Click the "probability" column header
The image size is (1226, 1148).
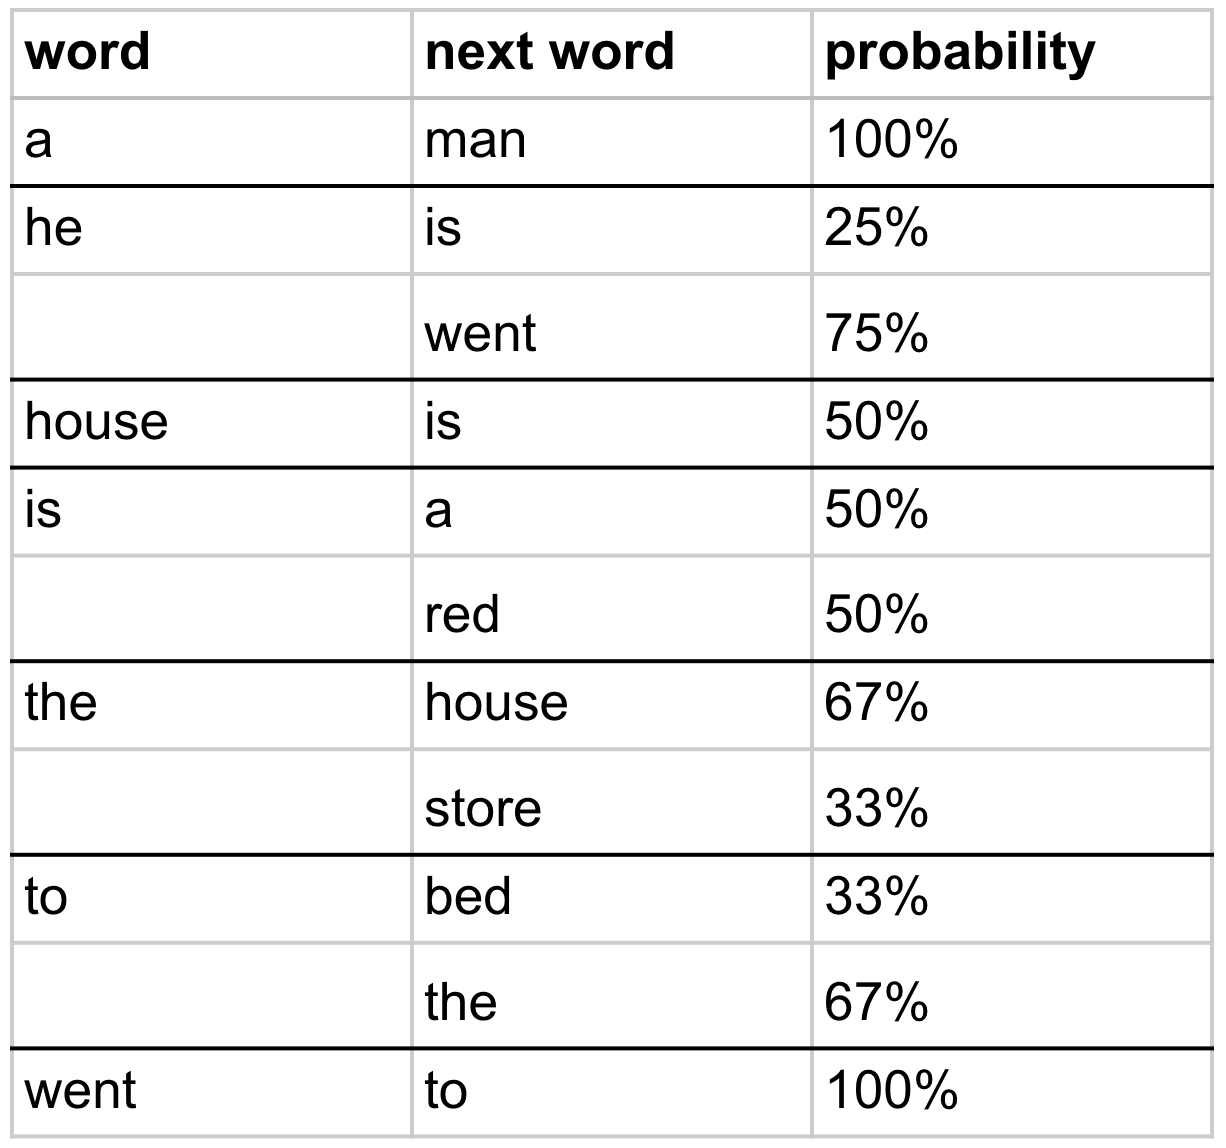[959, 52]
